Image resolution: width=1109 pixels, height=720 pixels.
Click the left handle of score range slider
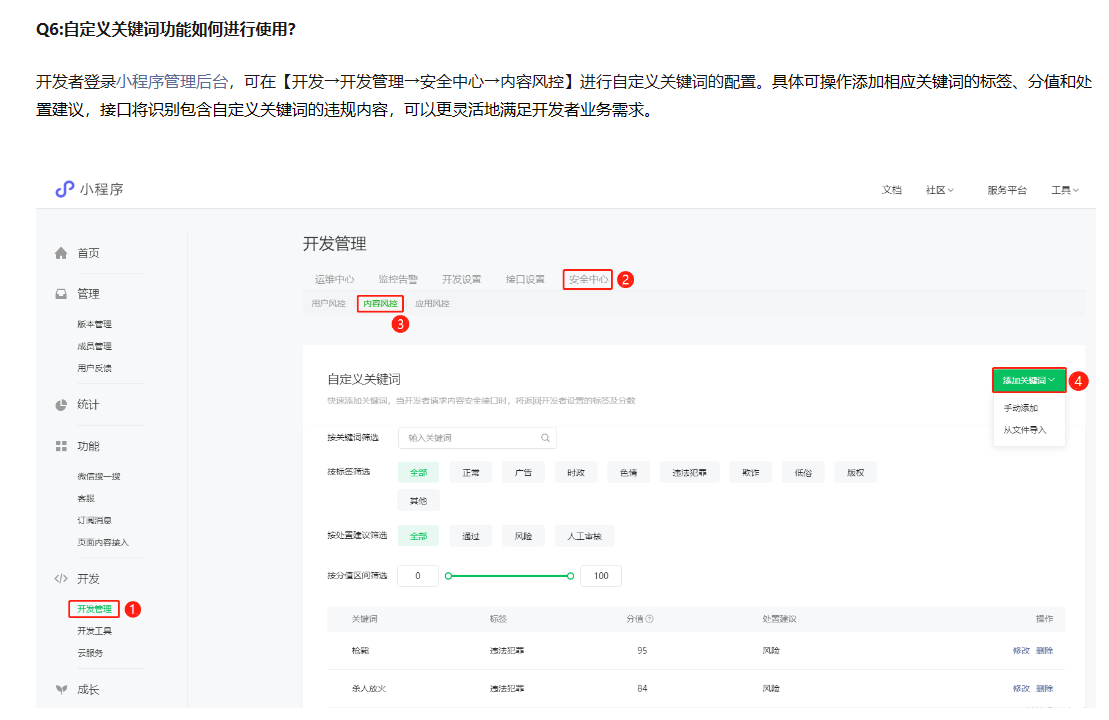448,576
